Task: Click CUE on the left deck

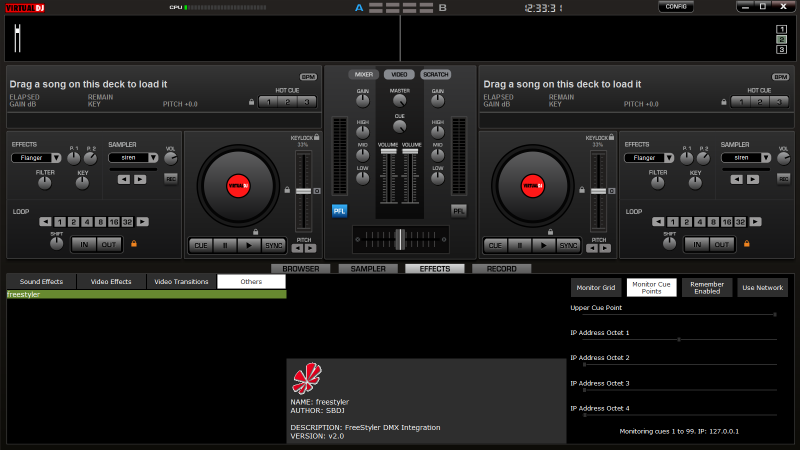Action: click(x=201, y=245)
